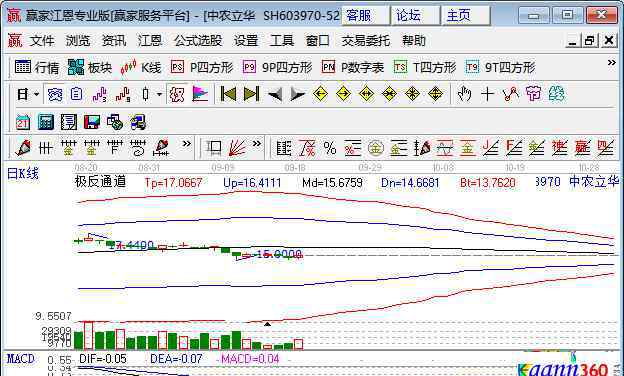The height and width of the screenshot is (376, 624).
Task: Jump to first bar with olive skip-back arrow
Action: [228, 94]
